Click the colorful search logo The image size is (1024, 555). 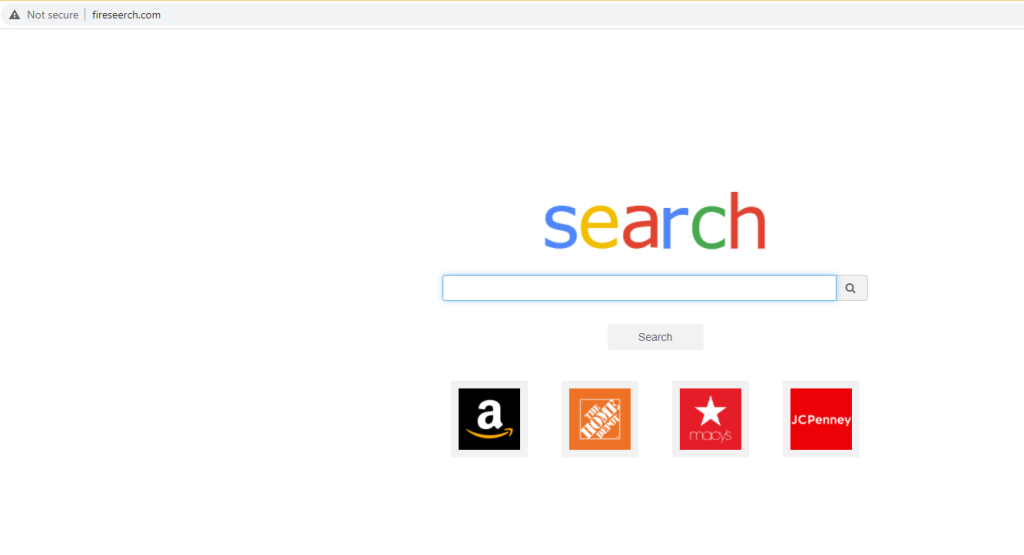(655, 221)
